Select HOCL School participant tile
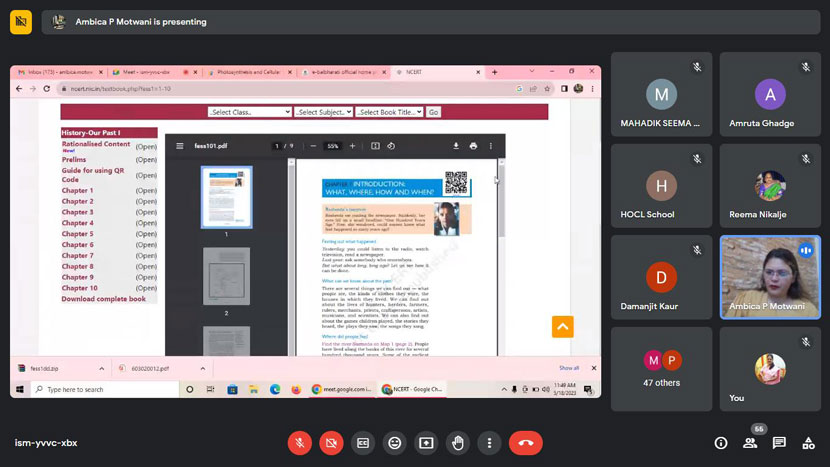The image size is (830, 467). (662, 186)
